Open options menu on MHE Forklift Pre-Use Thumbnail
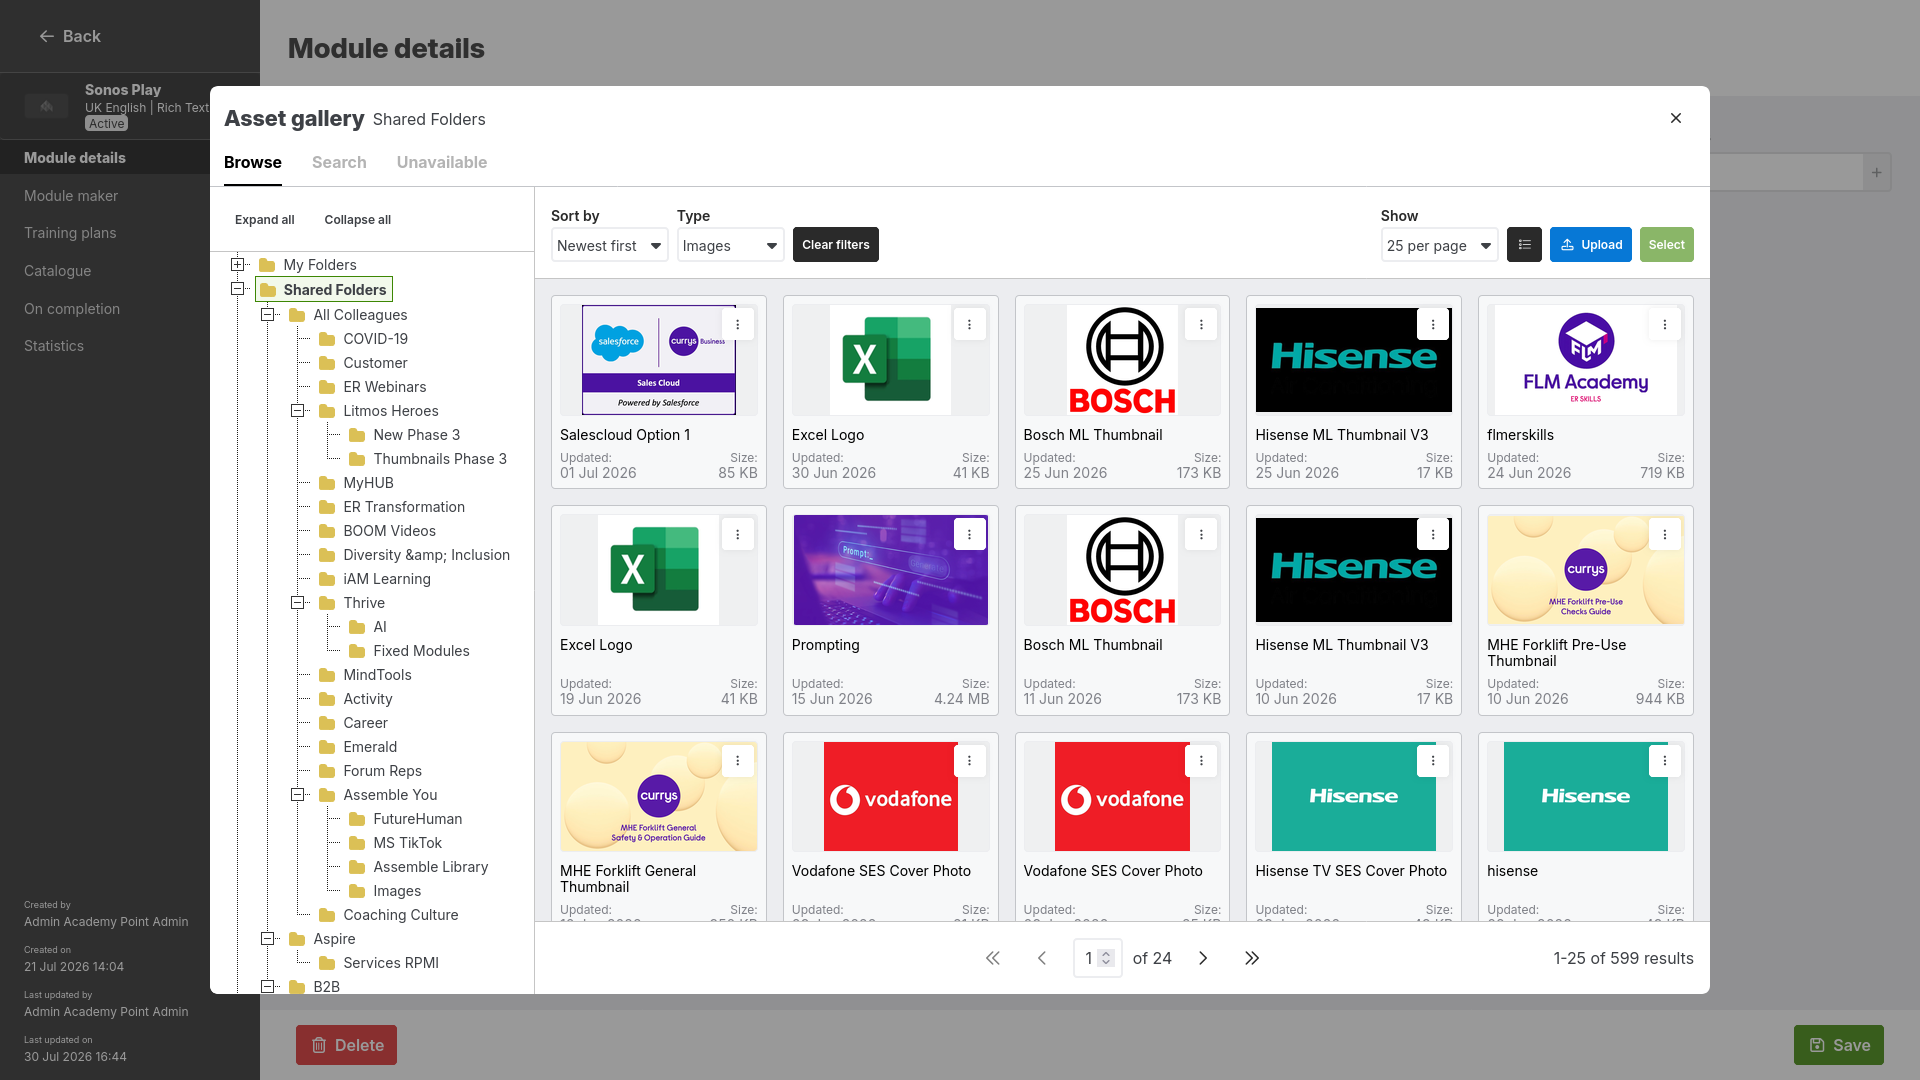 (1665, 535)
